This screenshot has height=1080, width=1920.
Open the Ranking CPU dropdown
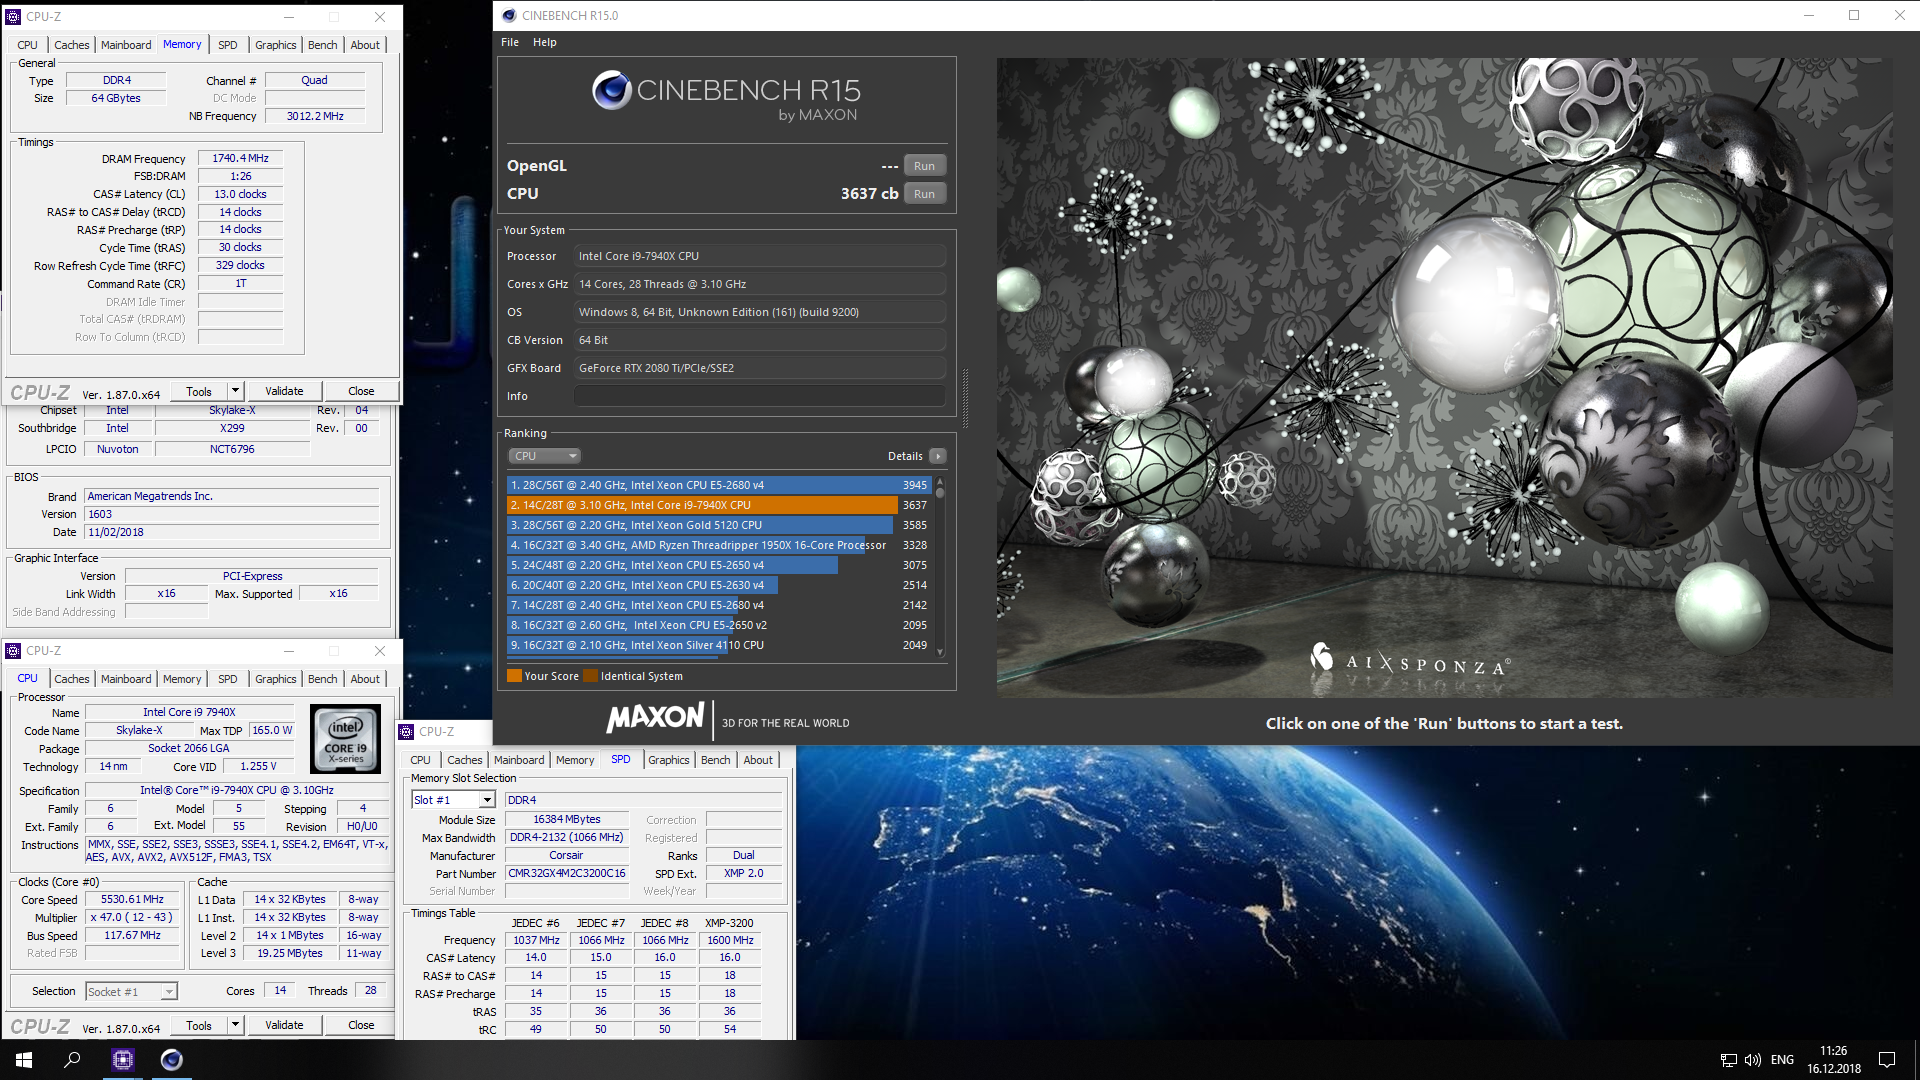[545, 456]
